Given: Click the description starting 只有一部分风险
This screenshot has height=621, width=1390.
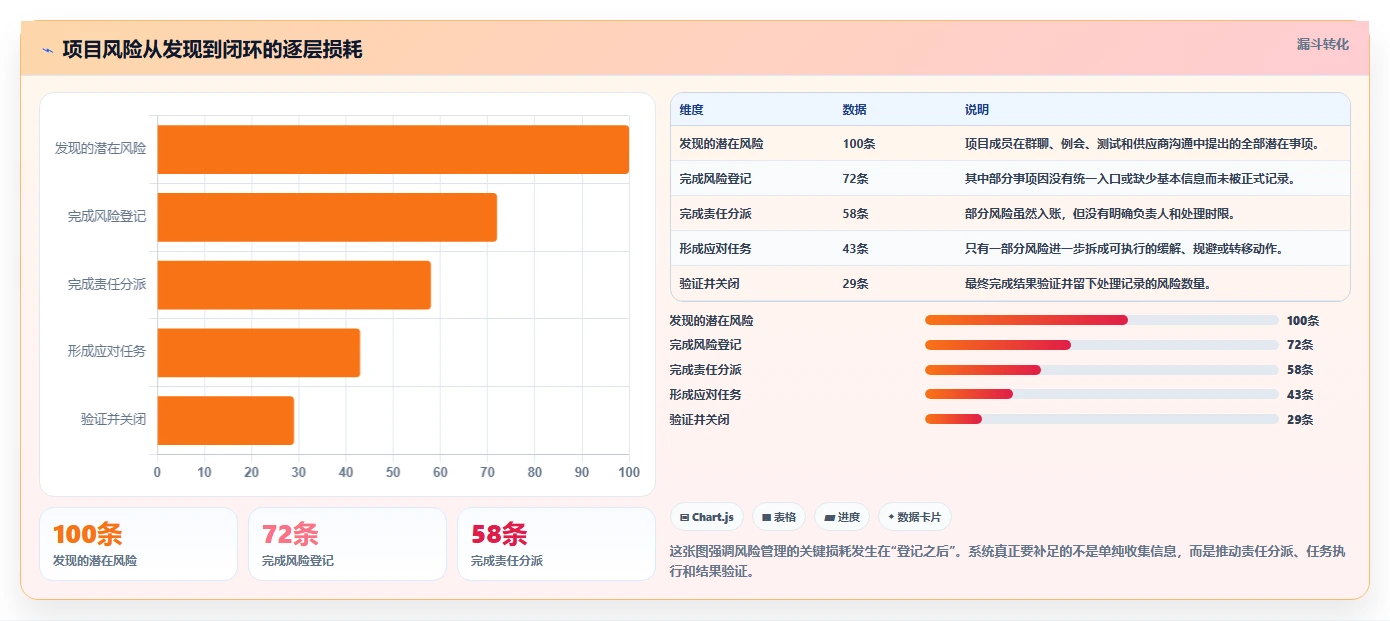Looking at the screenshot, I should 1124,249.
